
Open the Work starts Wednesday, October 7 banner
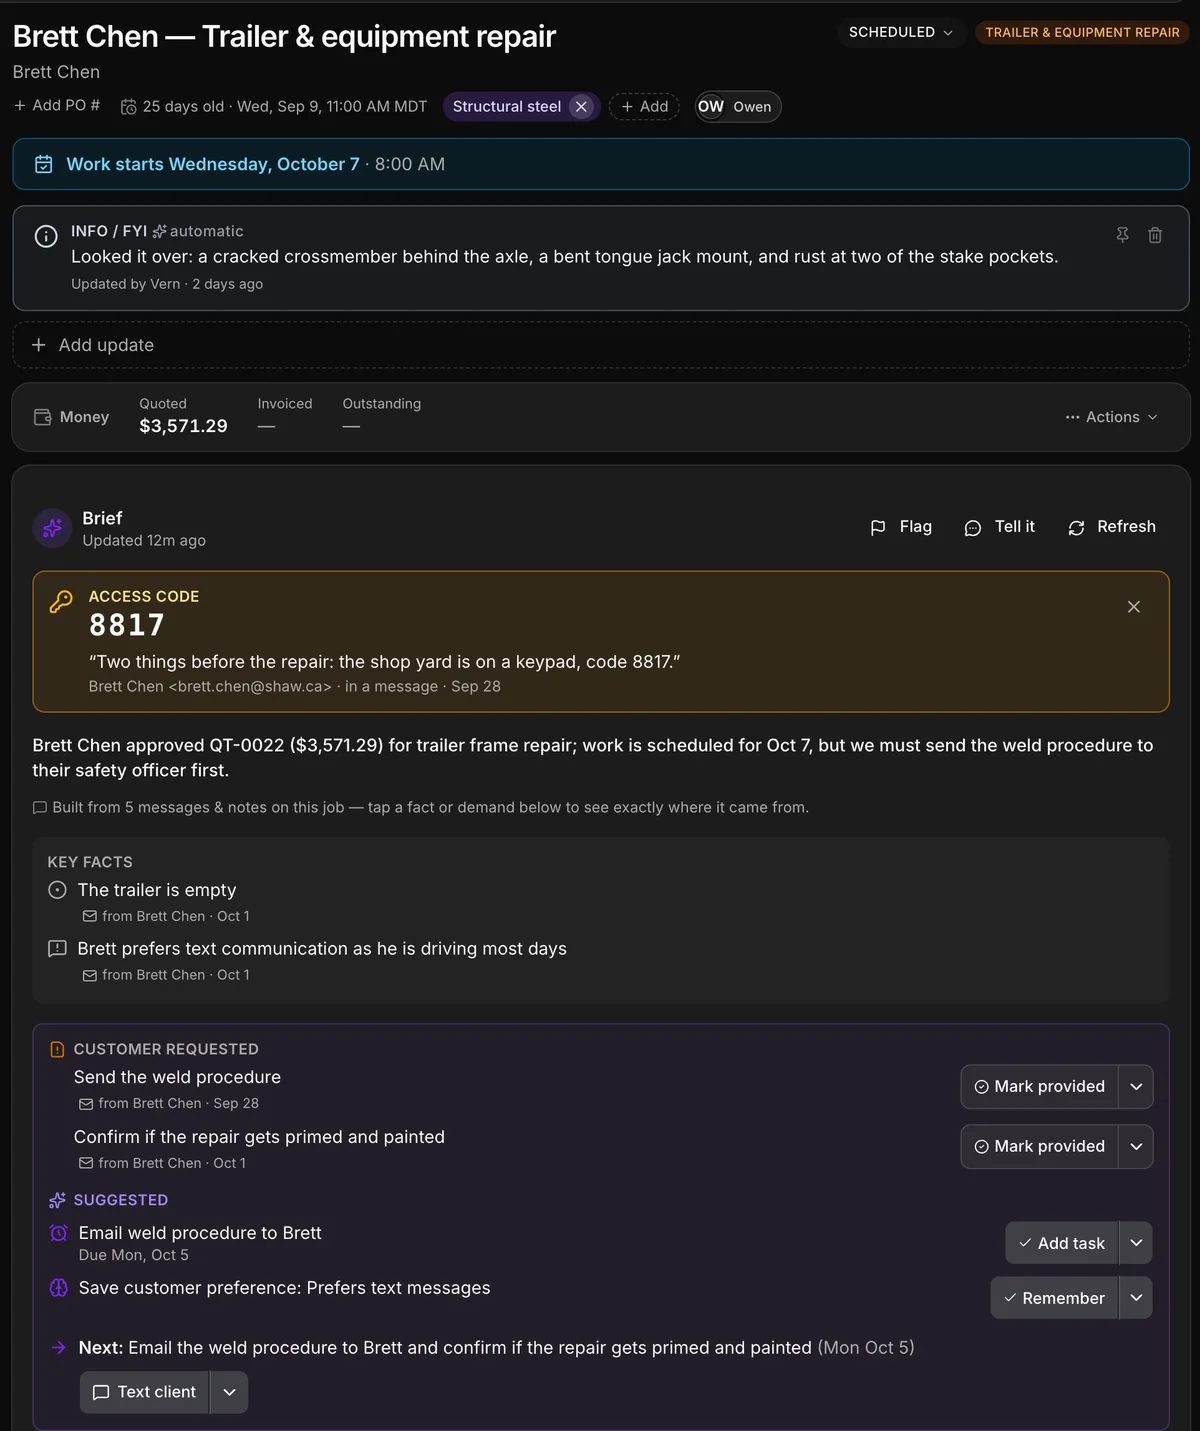coord(600,164)
